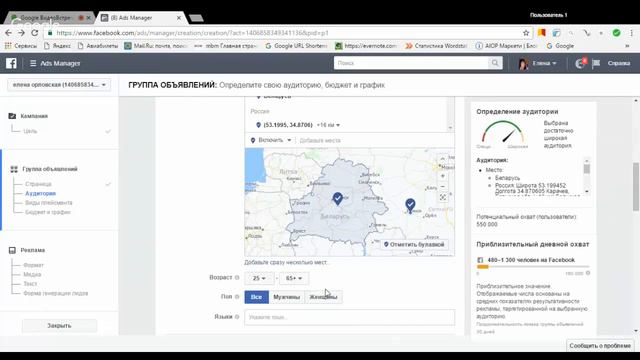Zoom out on the map
The height and width of the screenshot is (360, 640).
pos(442,187)
